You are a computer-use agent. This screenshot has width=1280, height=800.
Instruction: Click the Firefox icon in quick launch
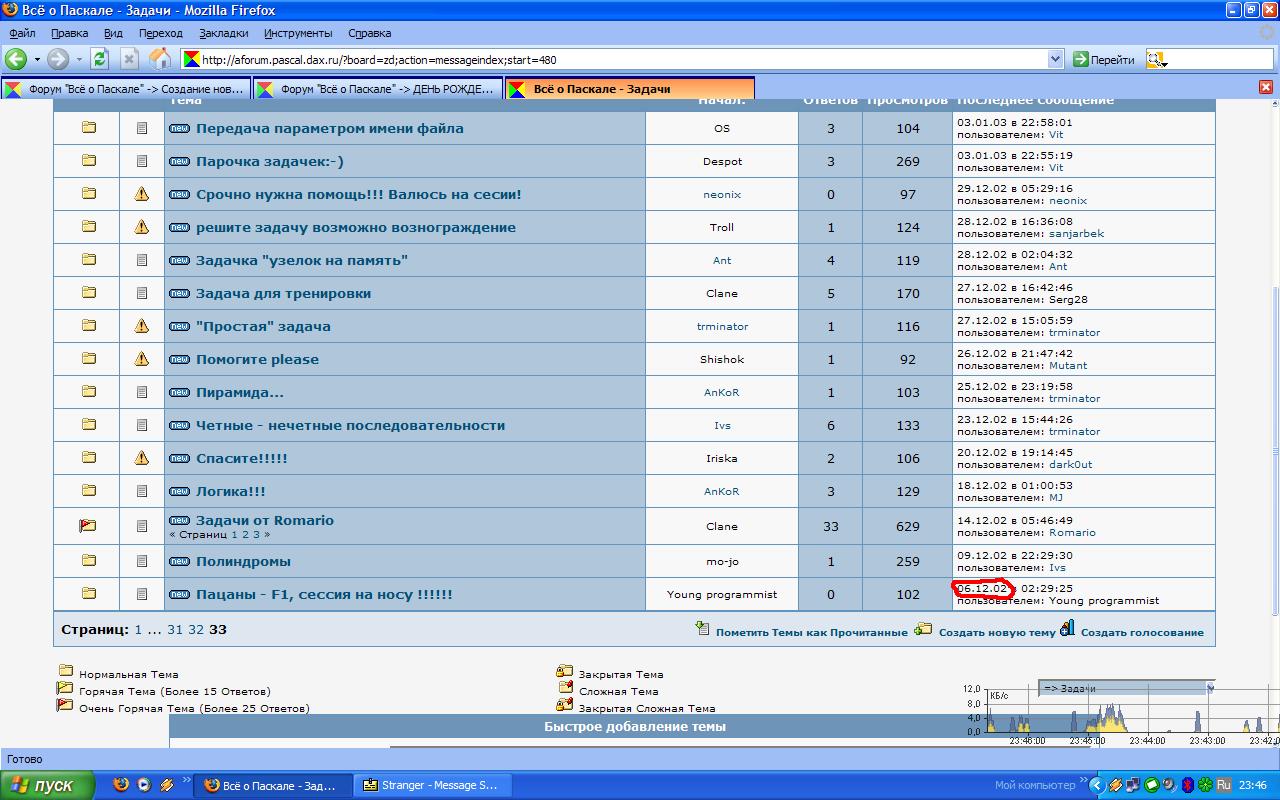click(x=121, y=785)
